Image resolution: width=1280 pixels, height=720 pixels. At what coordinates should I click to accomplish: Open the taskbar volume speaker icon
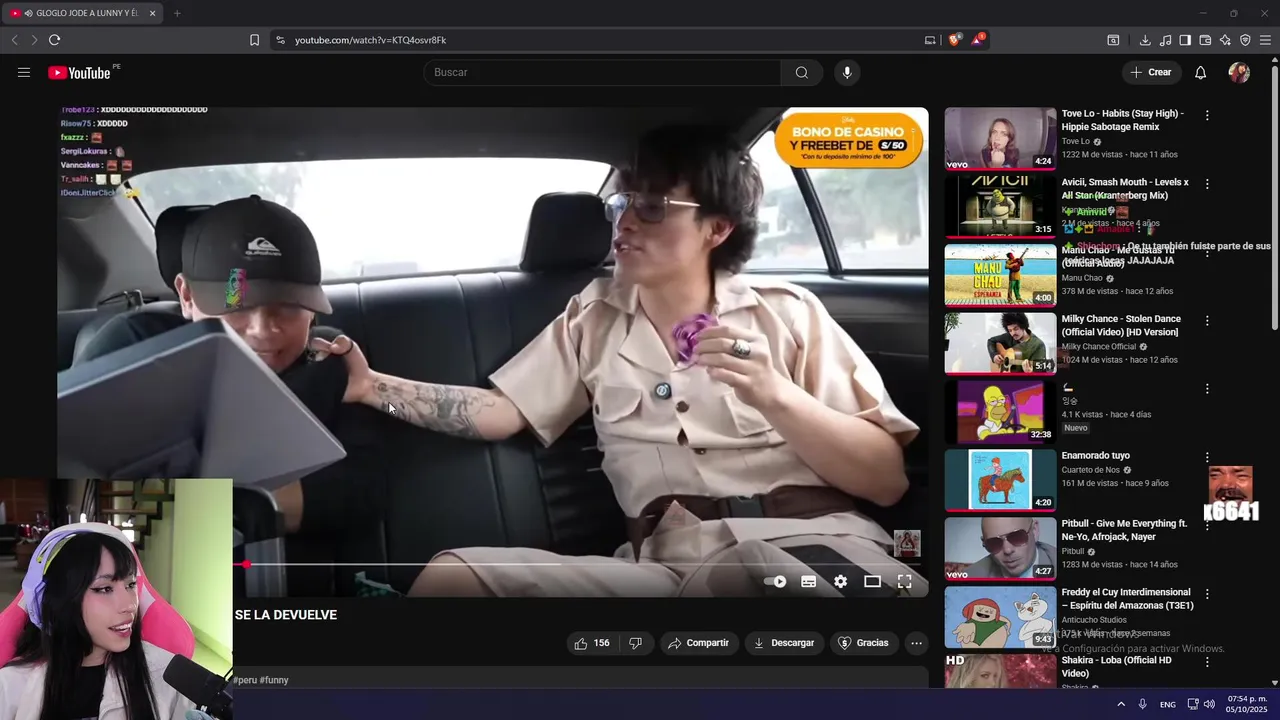[x=1209, y=704]
